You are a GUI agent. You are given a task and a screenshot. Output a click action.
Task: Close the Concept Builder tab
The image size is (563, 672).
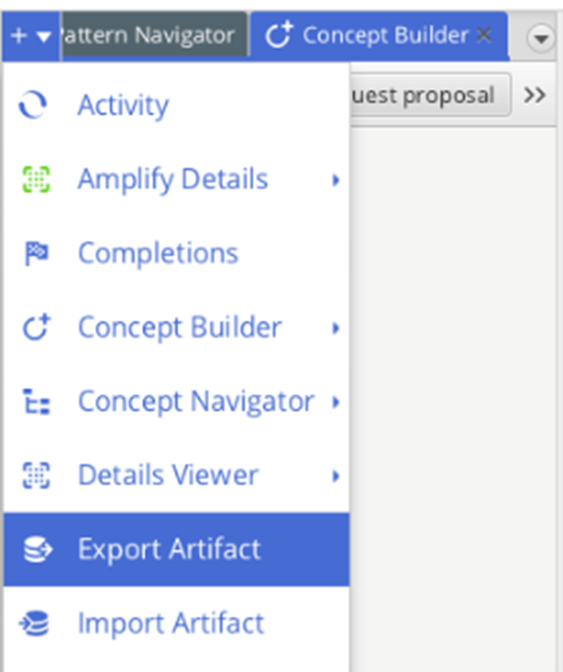[484, 35]
